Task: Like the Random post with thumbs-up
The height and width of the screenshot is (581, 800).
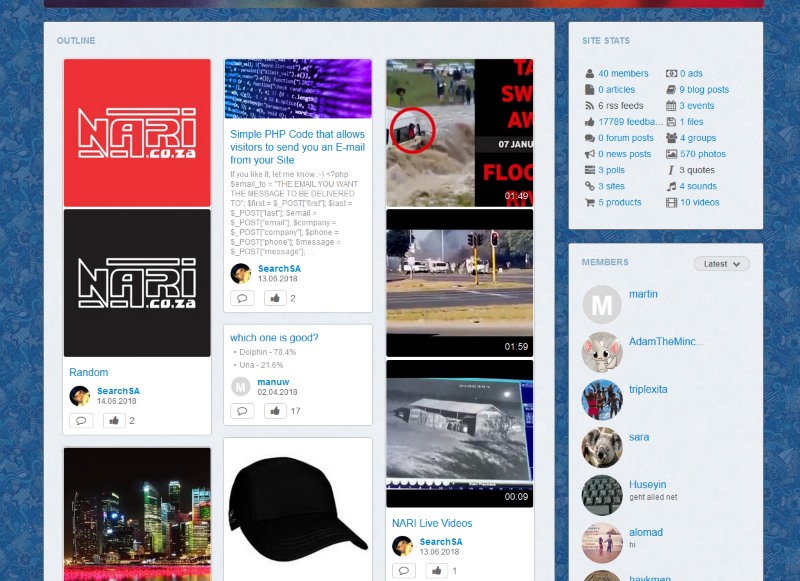Action: [114, 421]
